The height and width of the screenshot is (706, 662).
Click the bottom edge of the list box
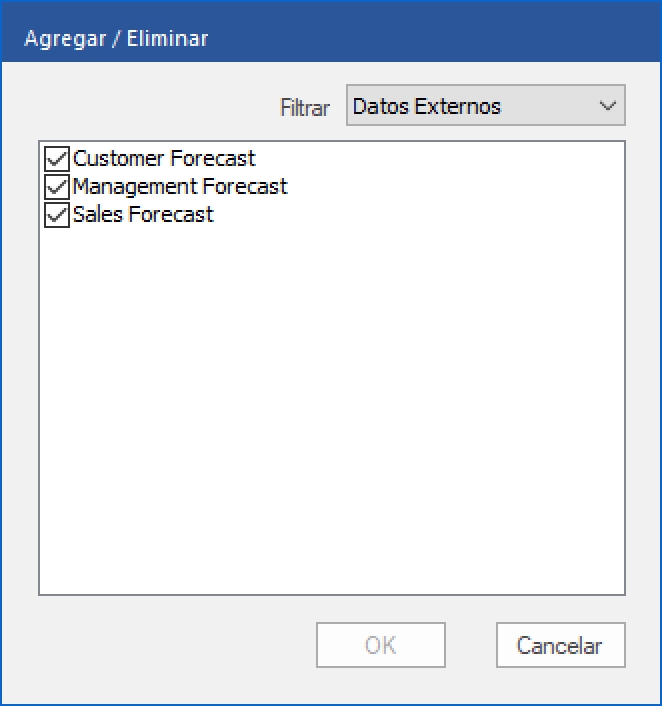(x=330, y=595)
